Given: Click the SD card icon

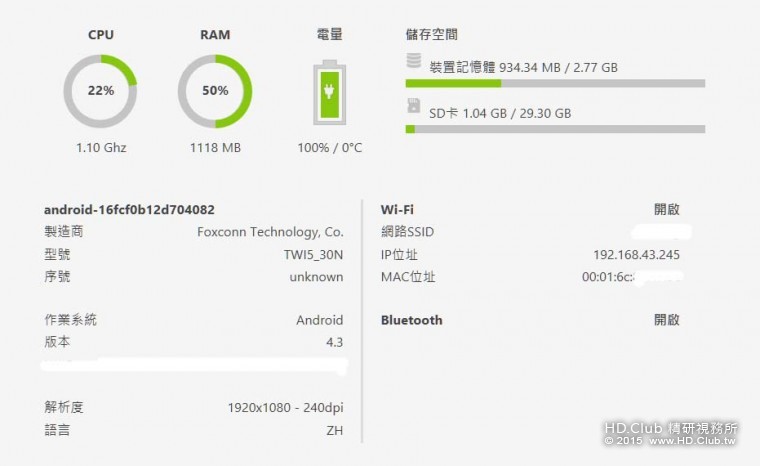Looking at the screenshot, I should pyautogui.click(x=412, y=106).
